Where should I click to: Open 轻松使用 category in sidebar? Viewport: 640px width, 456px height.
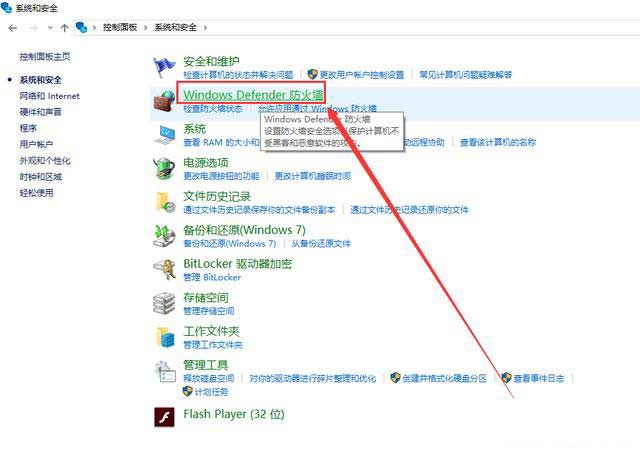(36, 193)
